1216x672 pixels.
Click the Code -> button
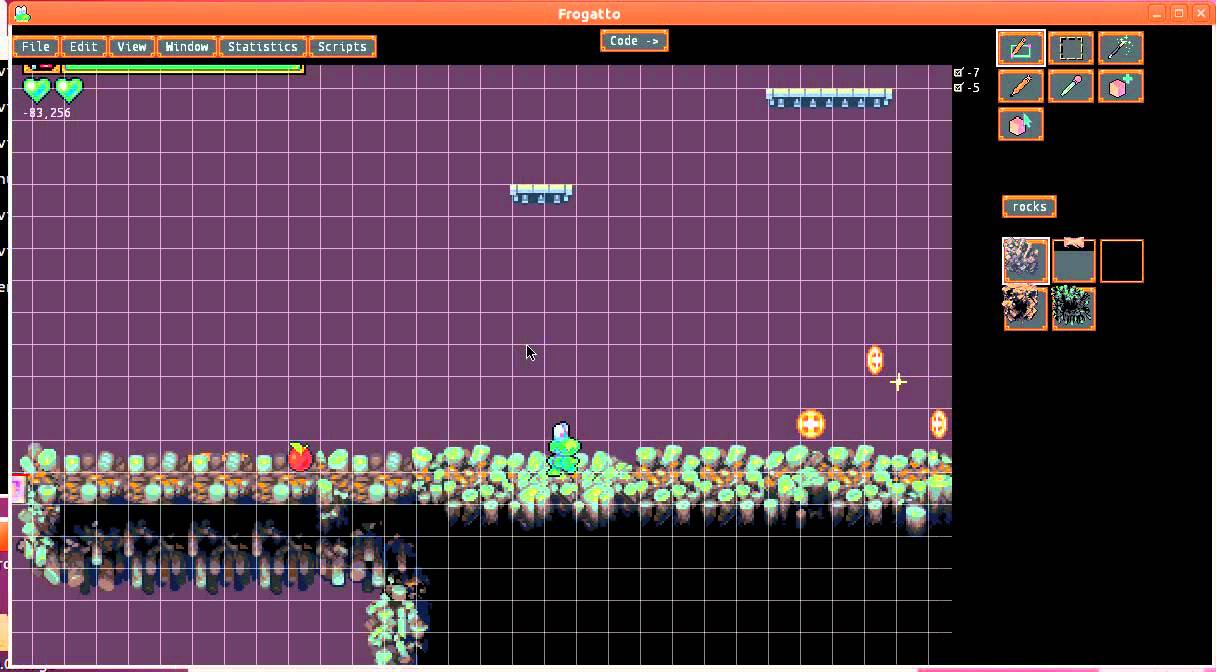coord(634,41)
